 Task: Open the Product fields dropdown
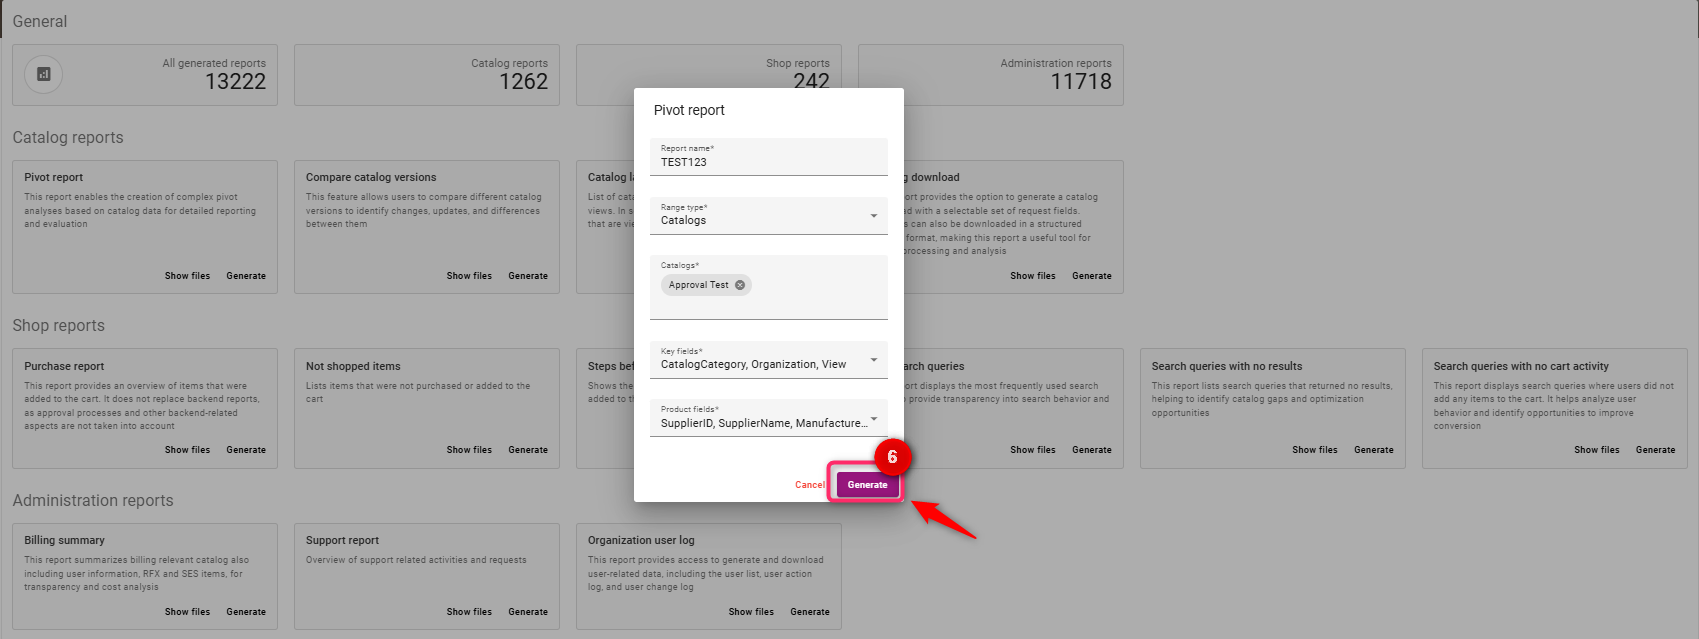[x=873, y=419]
